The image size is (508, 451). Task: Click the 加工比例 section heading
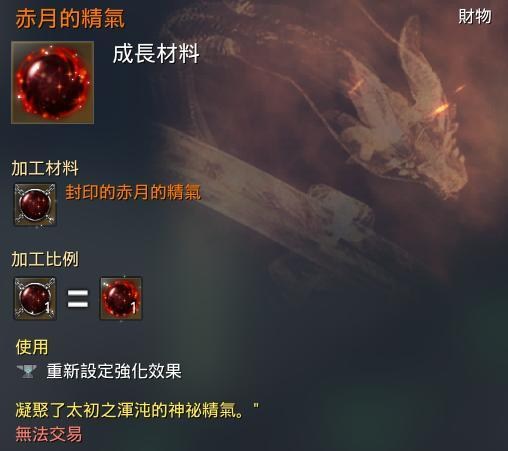click(x=45, y=259)
